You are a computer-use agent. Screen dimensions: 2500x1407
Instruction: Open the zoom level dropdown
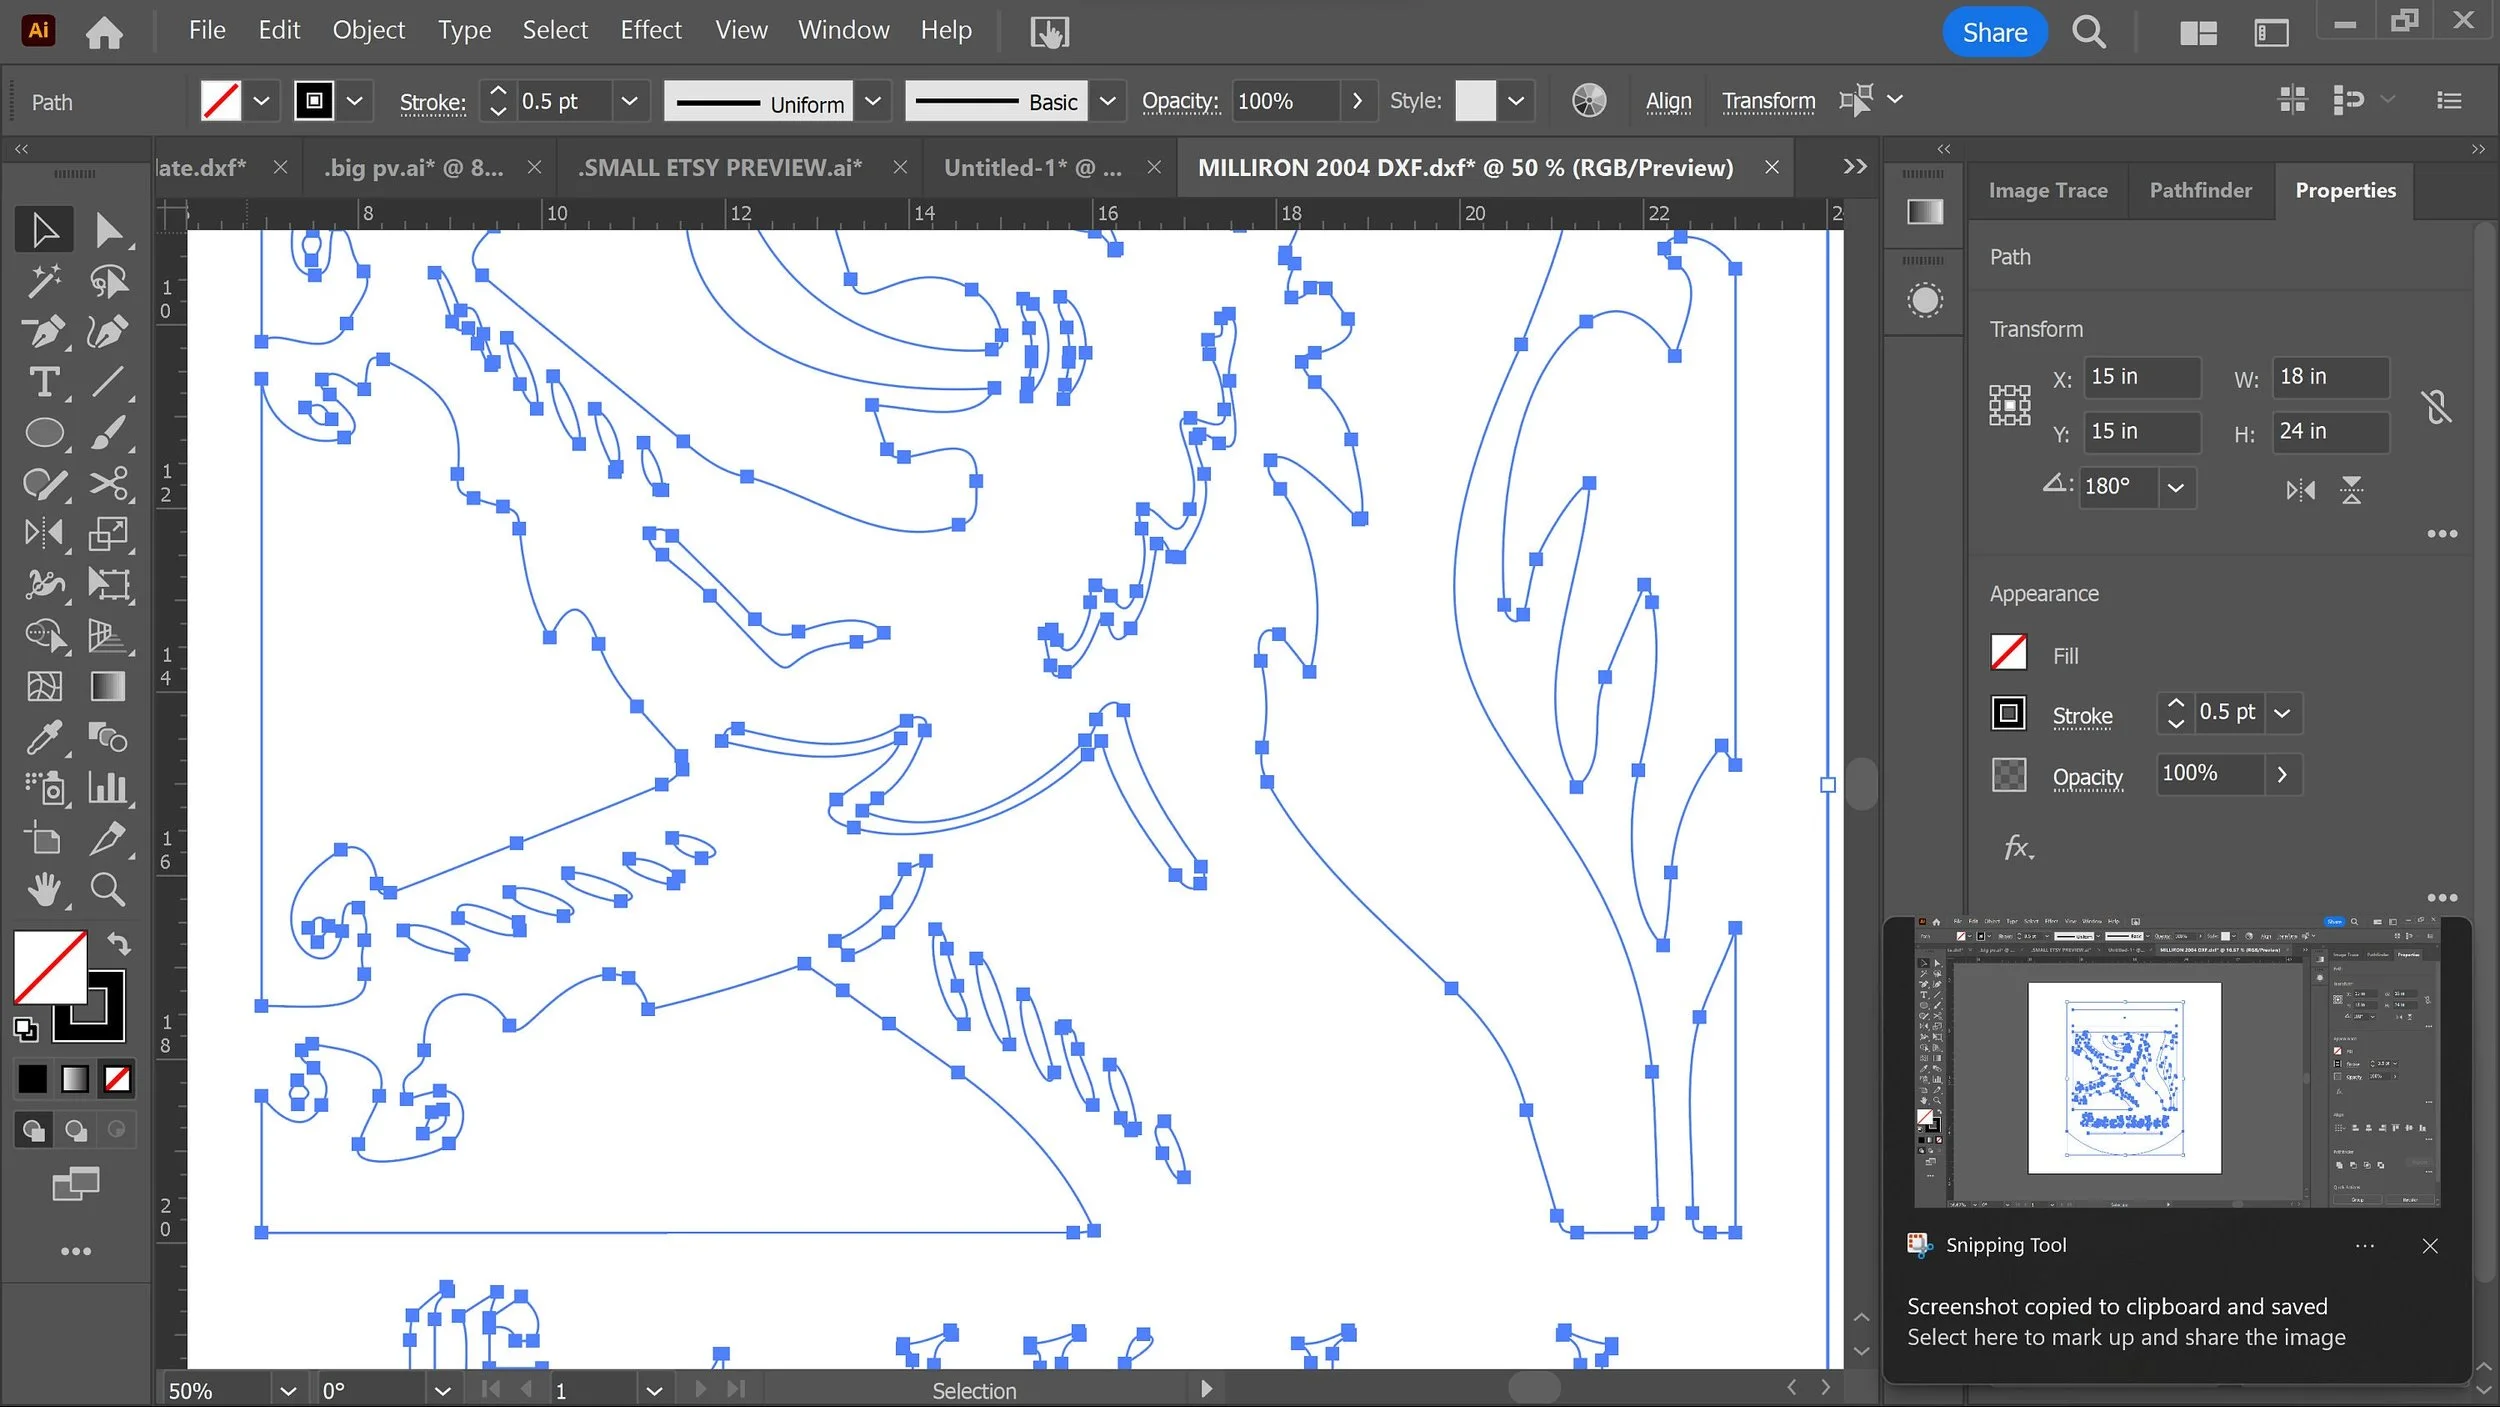pos(288,1391)
